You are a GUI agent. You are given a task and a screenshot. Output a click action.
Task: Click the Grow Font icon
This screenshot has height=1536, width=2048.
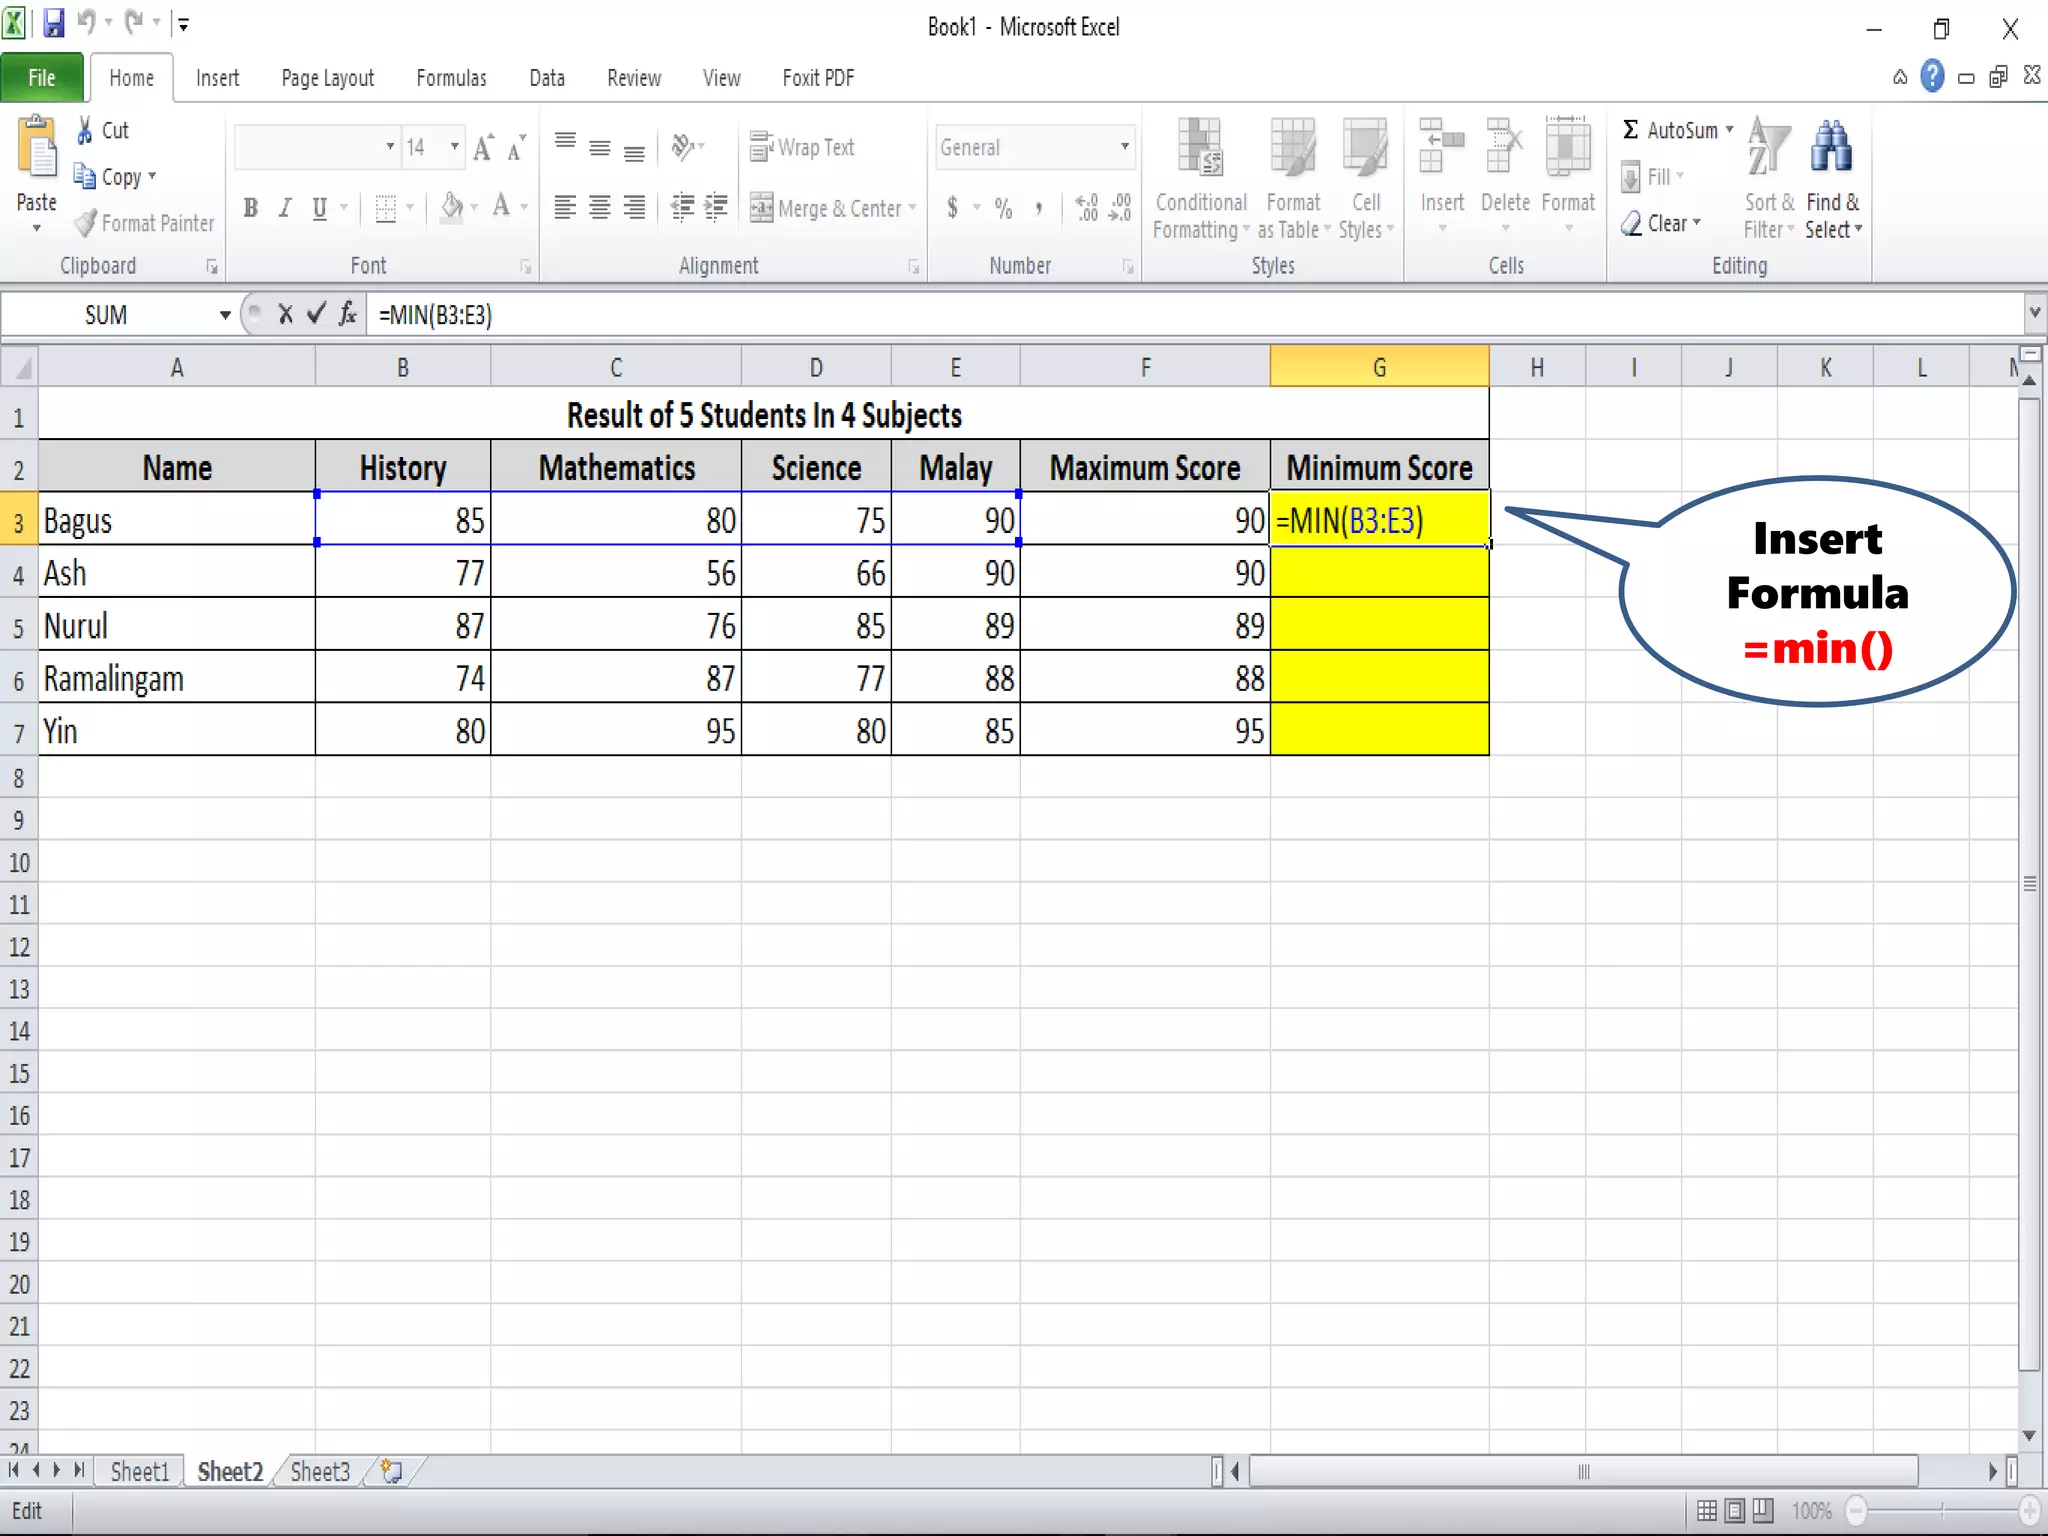(x=483, y=148)
